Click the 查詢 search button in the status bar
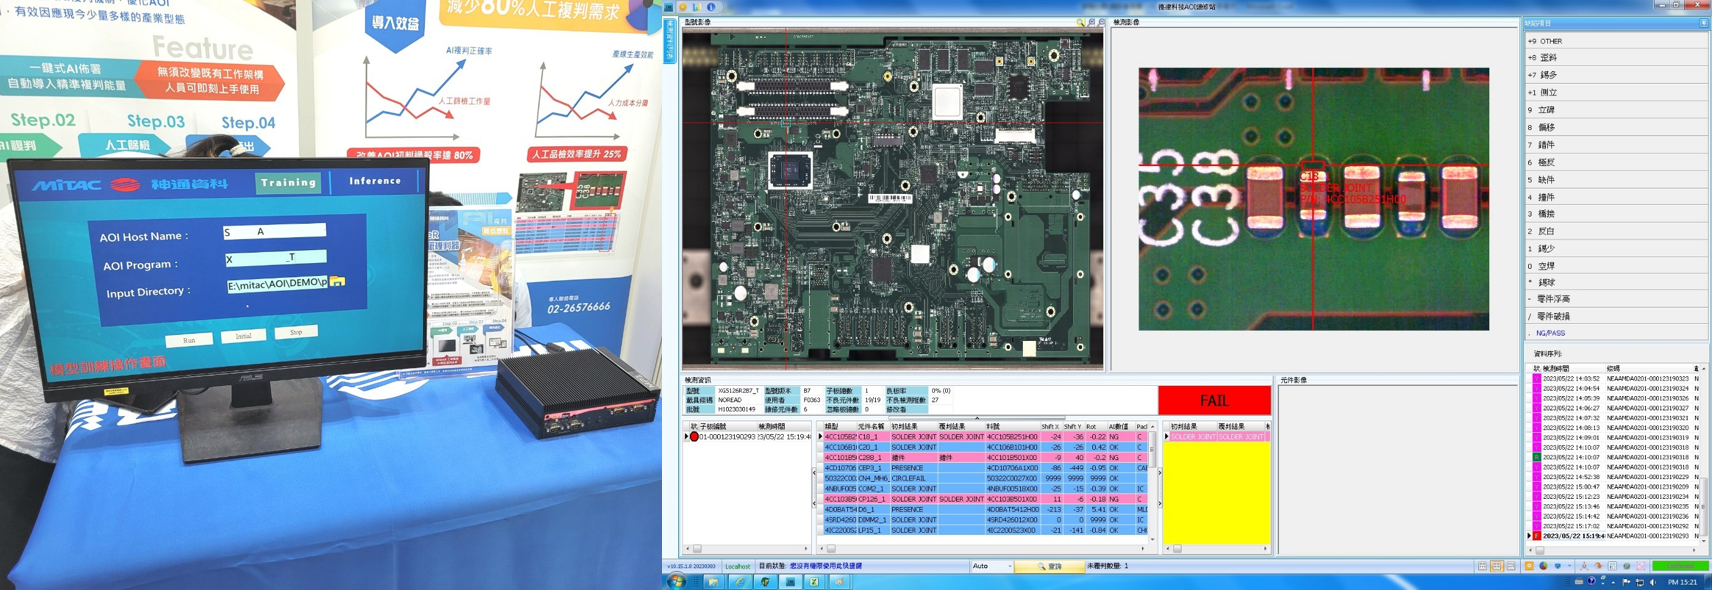 (x=1049, y=566)
